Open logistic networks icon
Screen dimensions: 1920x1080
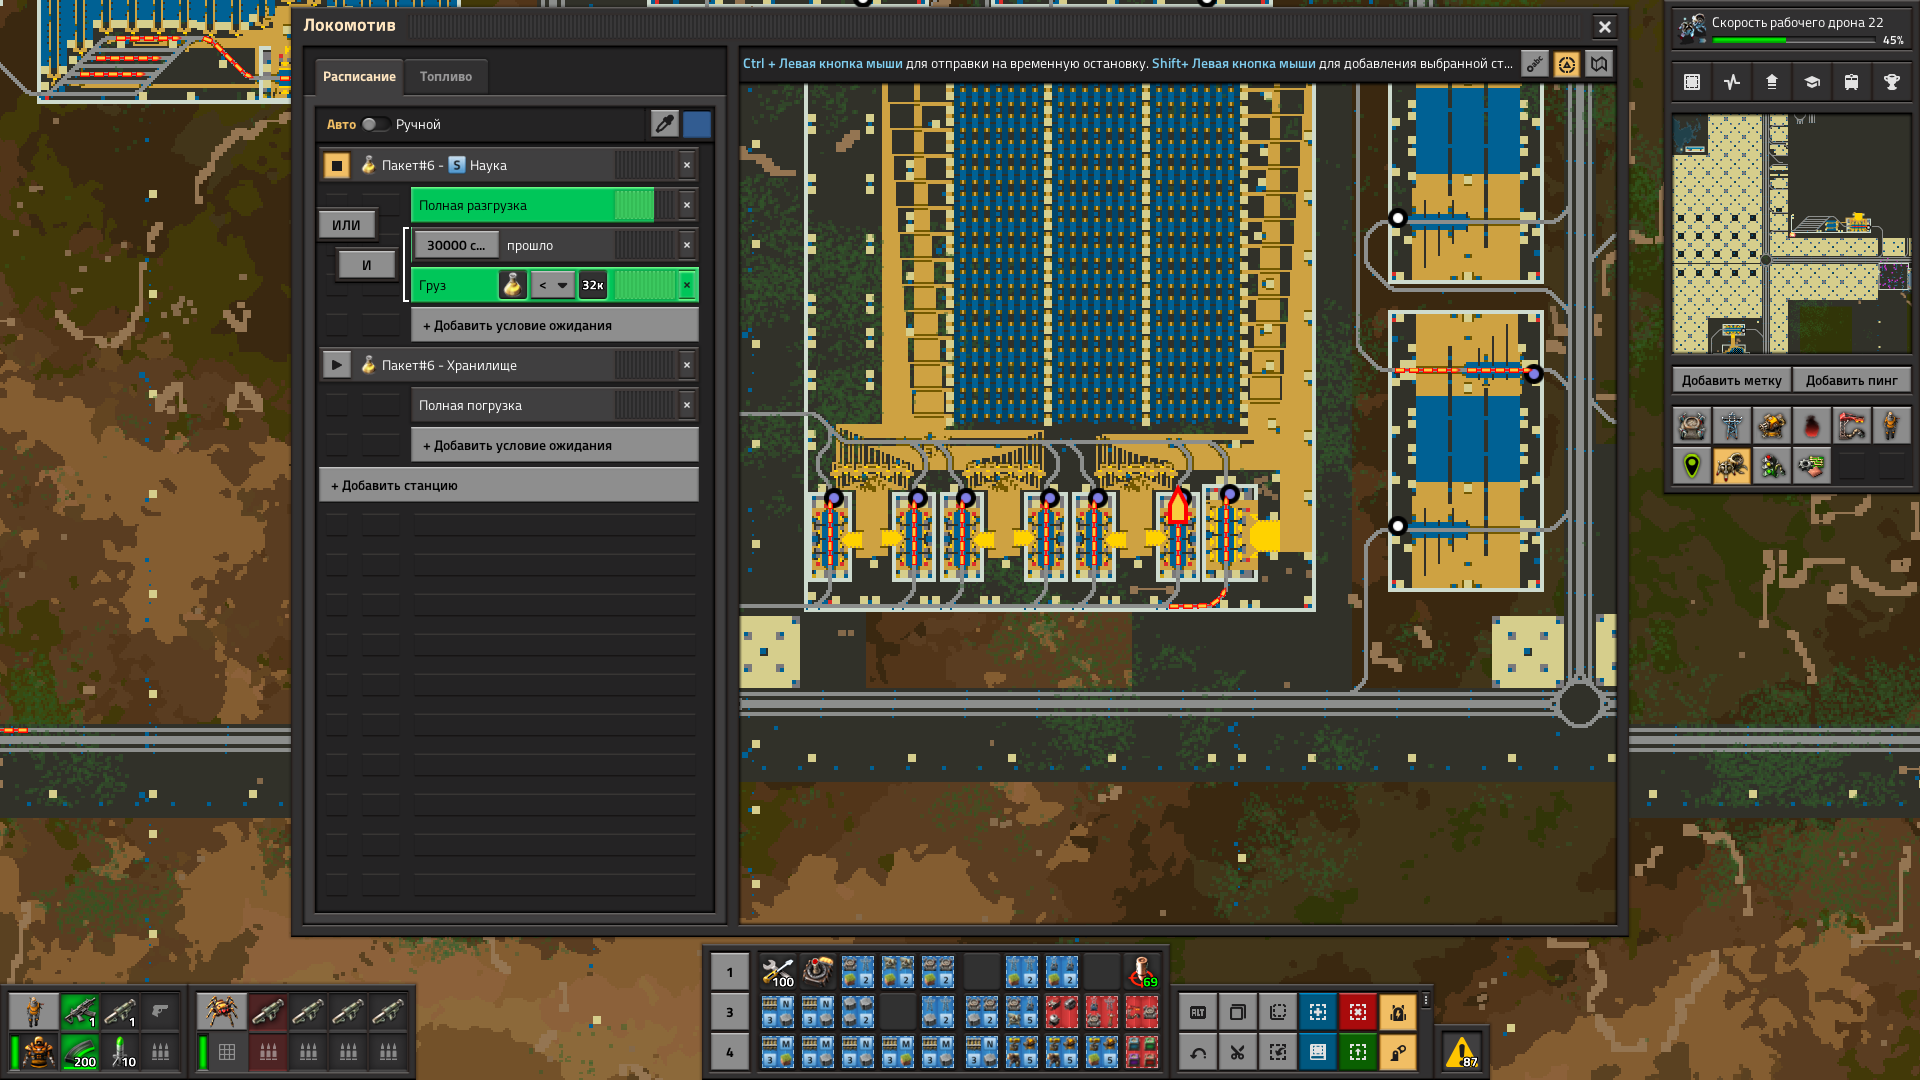click(x=1772, y=82)
